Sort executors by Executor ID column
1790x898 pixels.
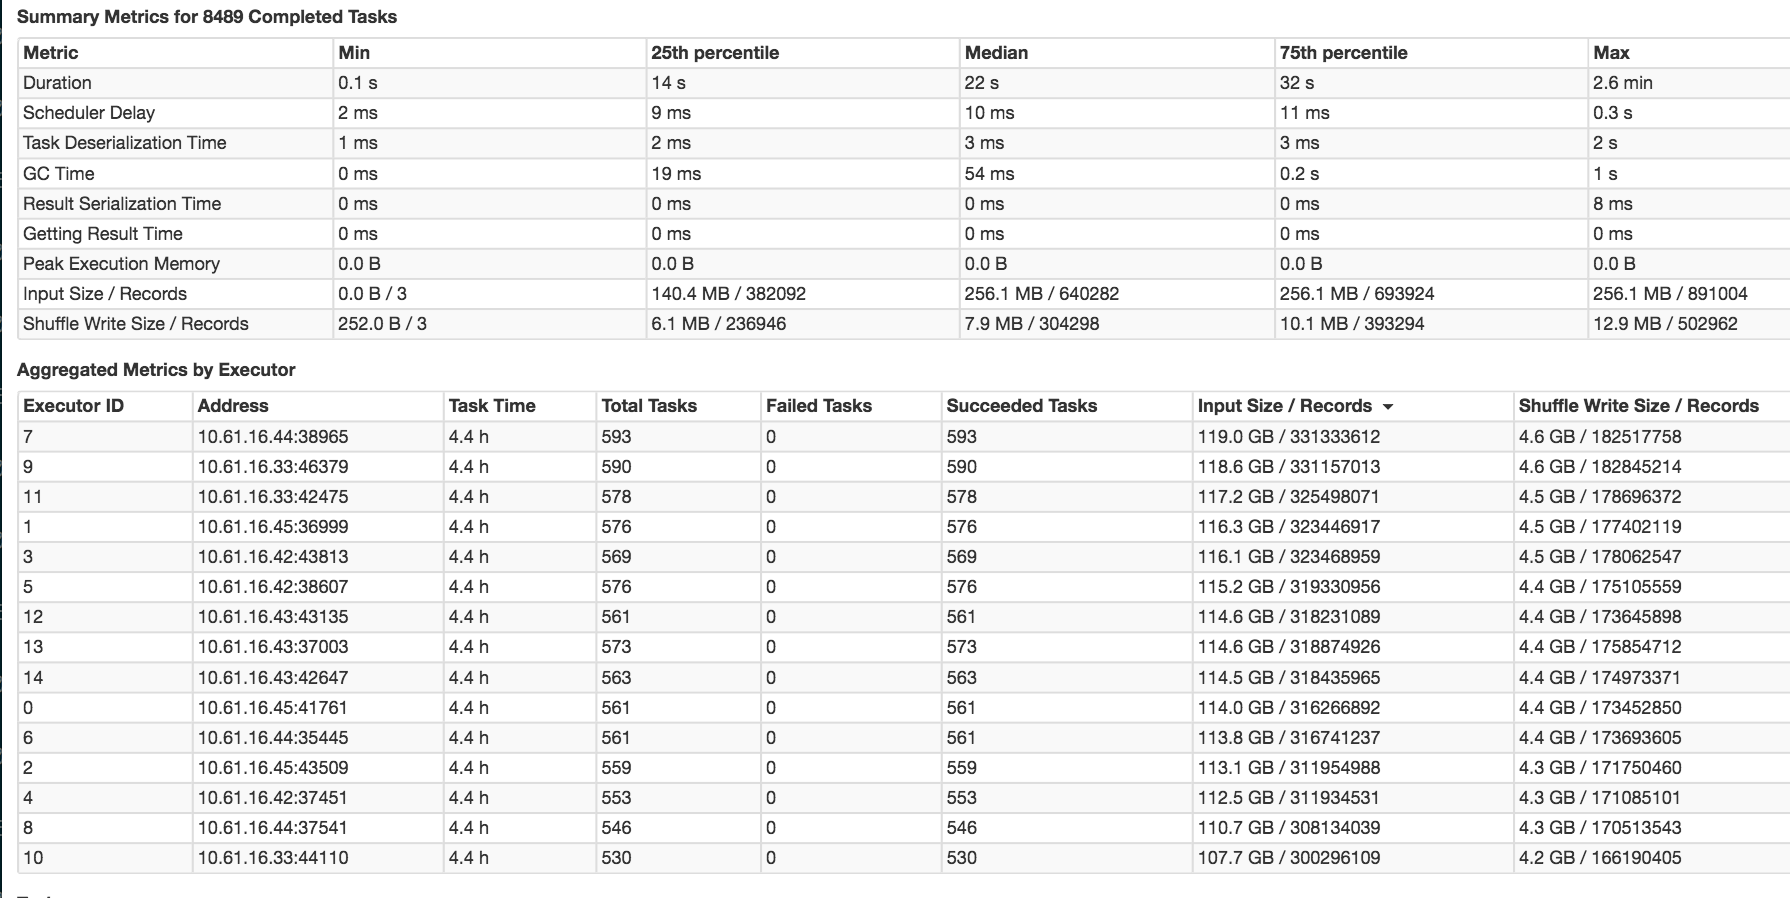click(x=73, y=406)
